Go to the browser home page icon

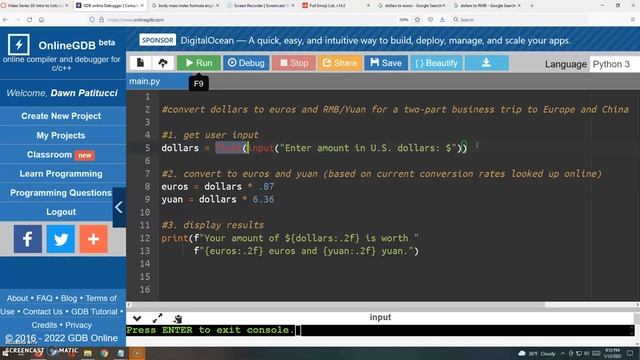click(41, 20)
